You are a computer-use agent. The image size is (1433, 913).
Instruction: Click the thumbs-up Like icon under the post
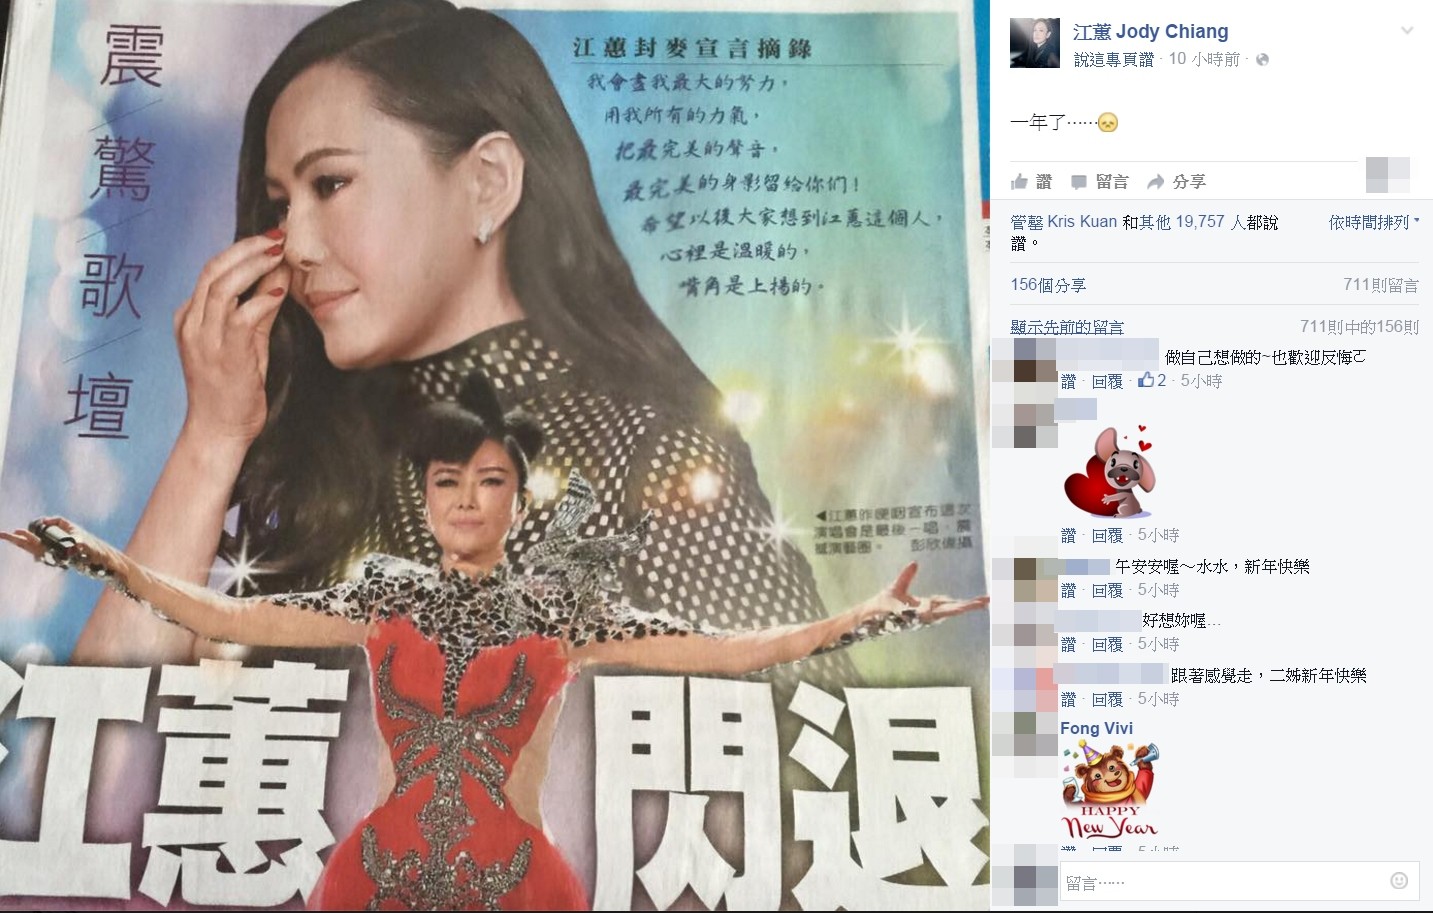[x=1019, y=181]
